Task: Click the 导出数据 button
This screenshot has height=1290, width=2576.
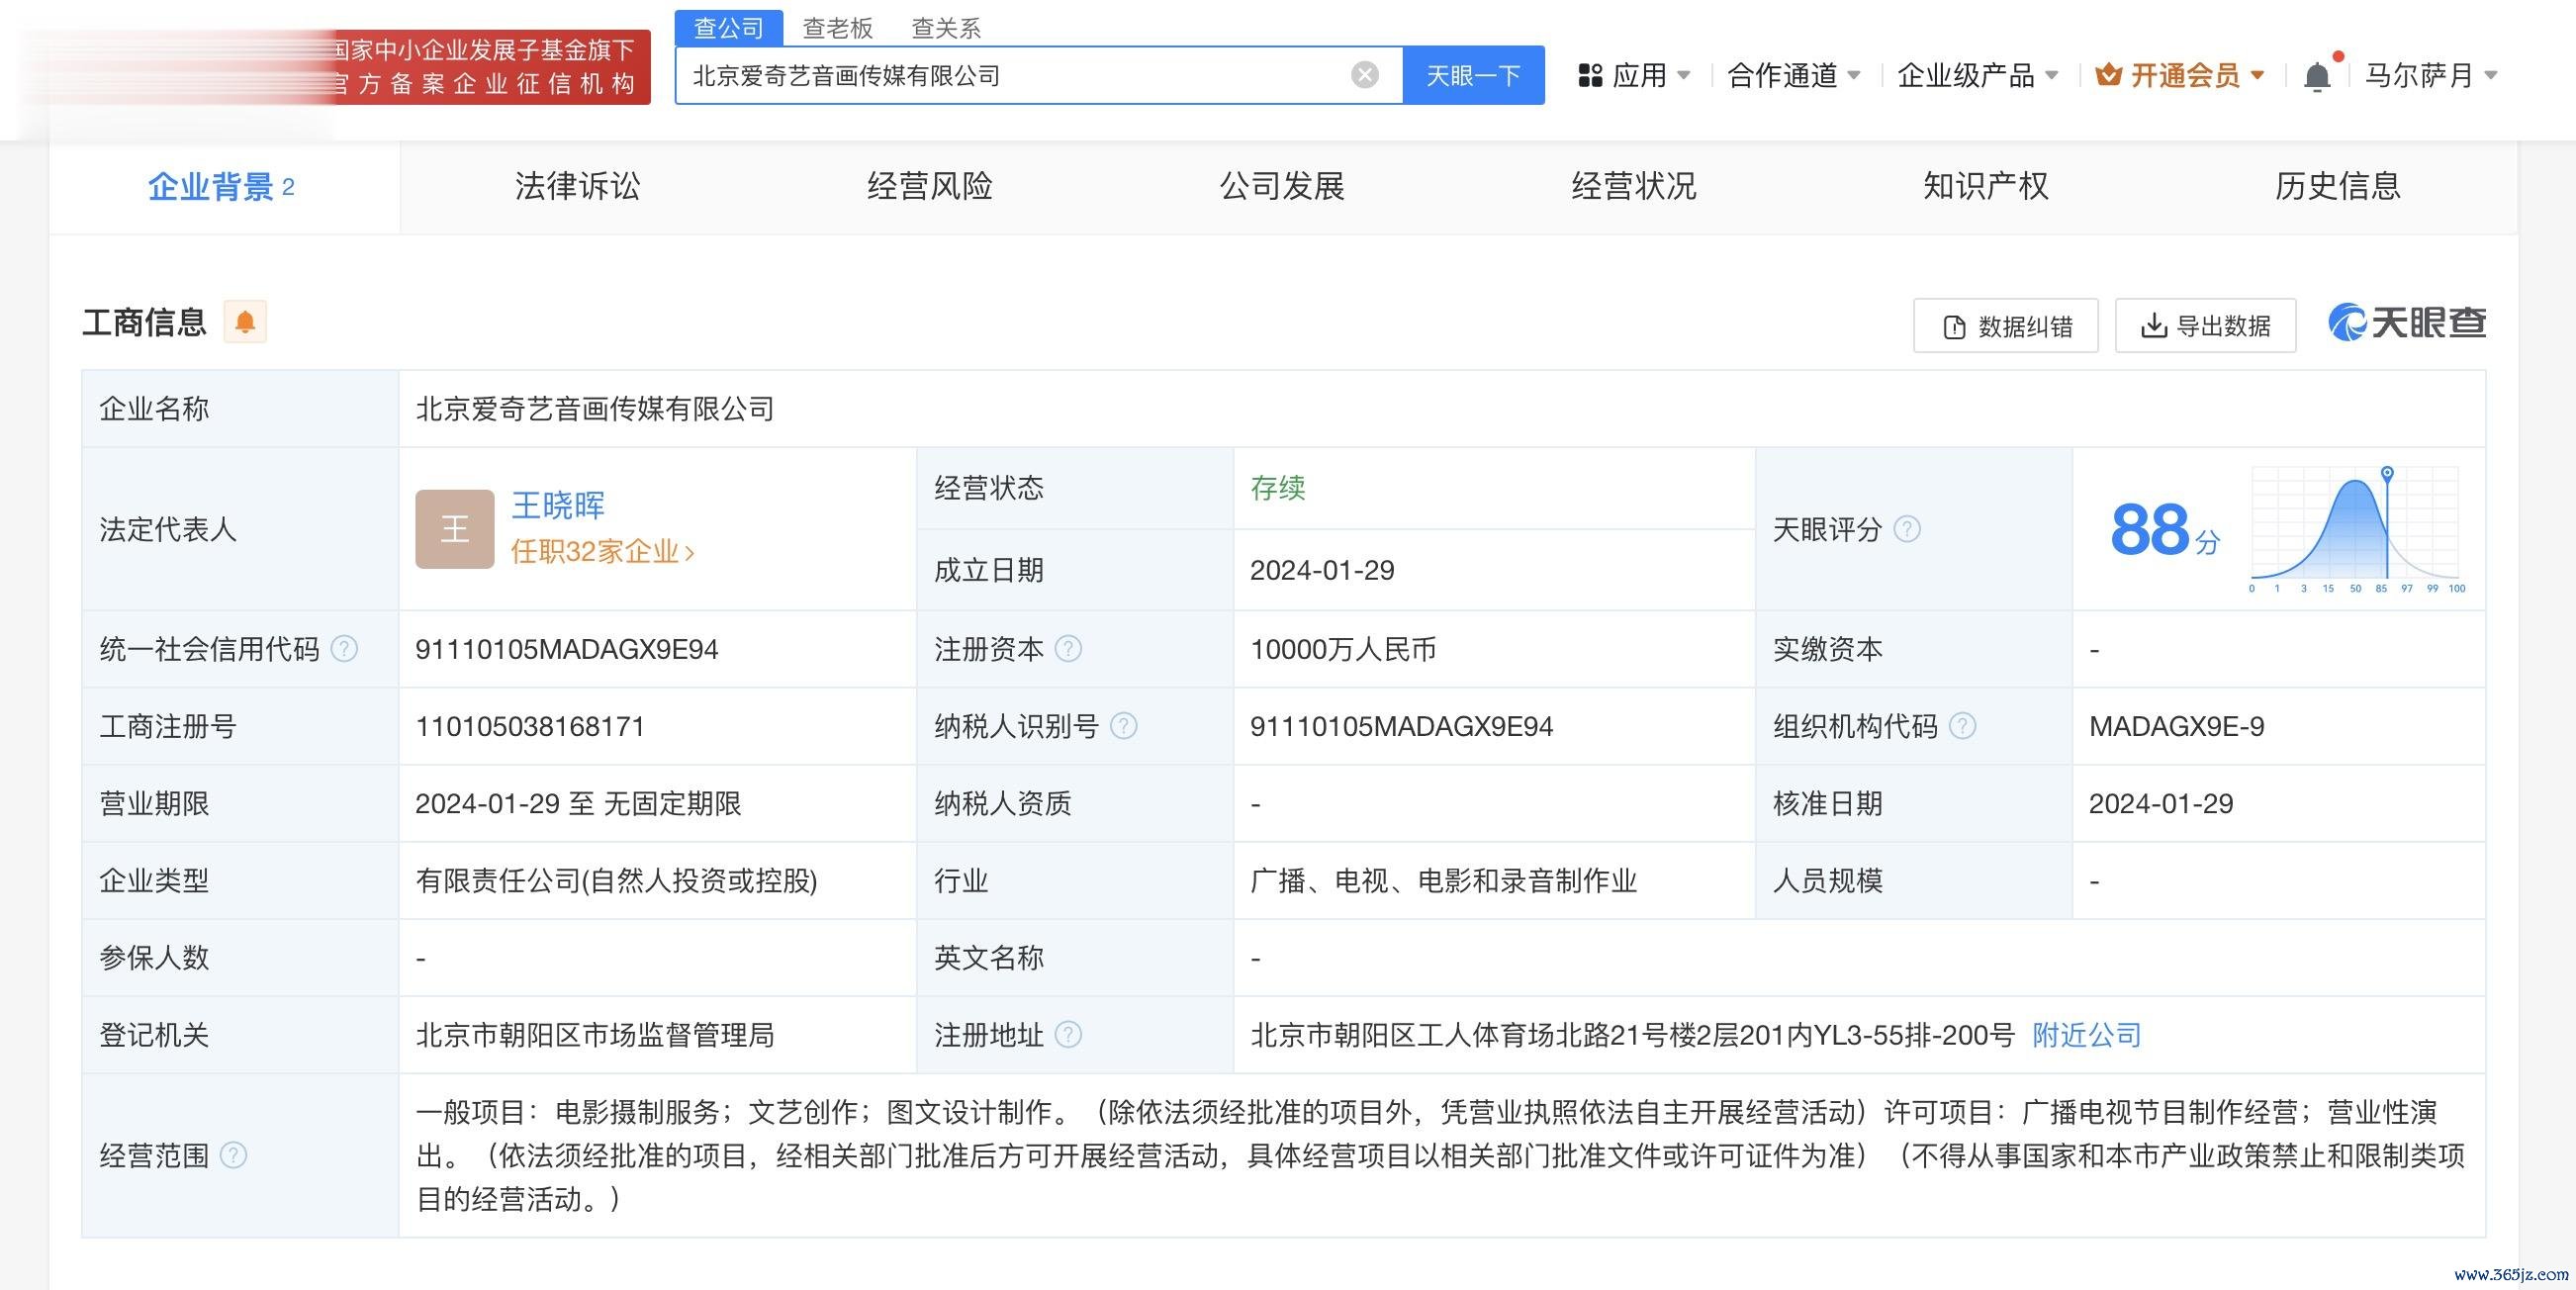Action: click(x=2205, y=325)
